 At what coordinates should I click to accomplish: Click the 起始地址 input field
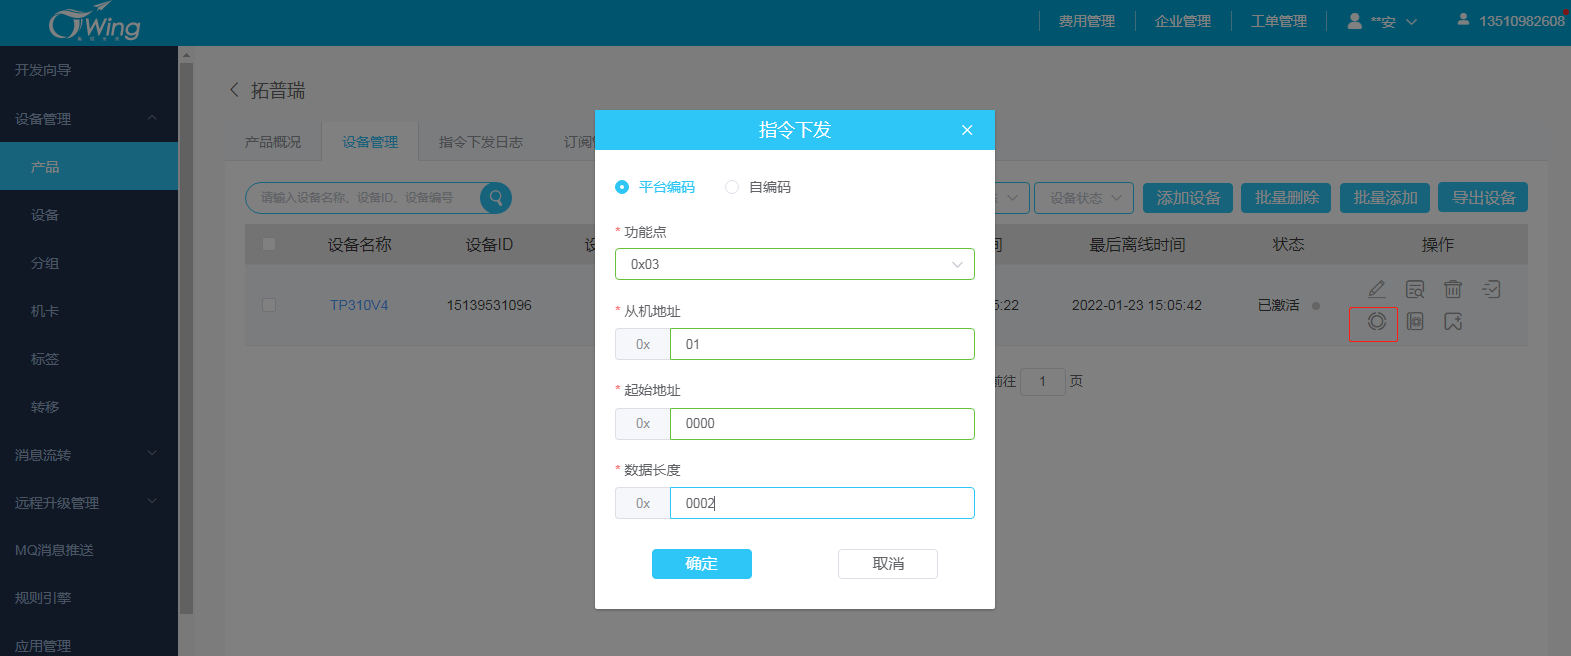pos(821,424)
